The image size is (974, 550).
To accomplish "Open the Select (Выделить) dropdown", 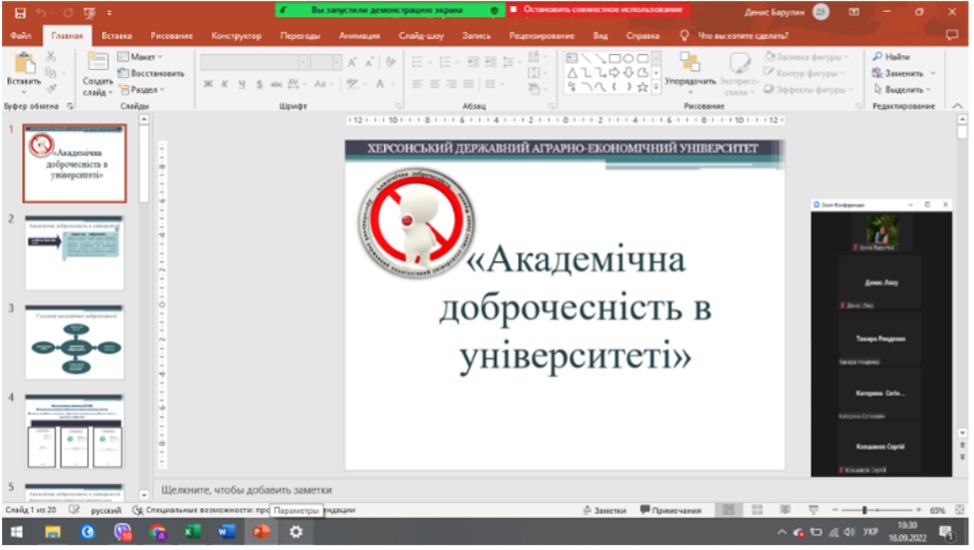I will 901,89.
